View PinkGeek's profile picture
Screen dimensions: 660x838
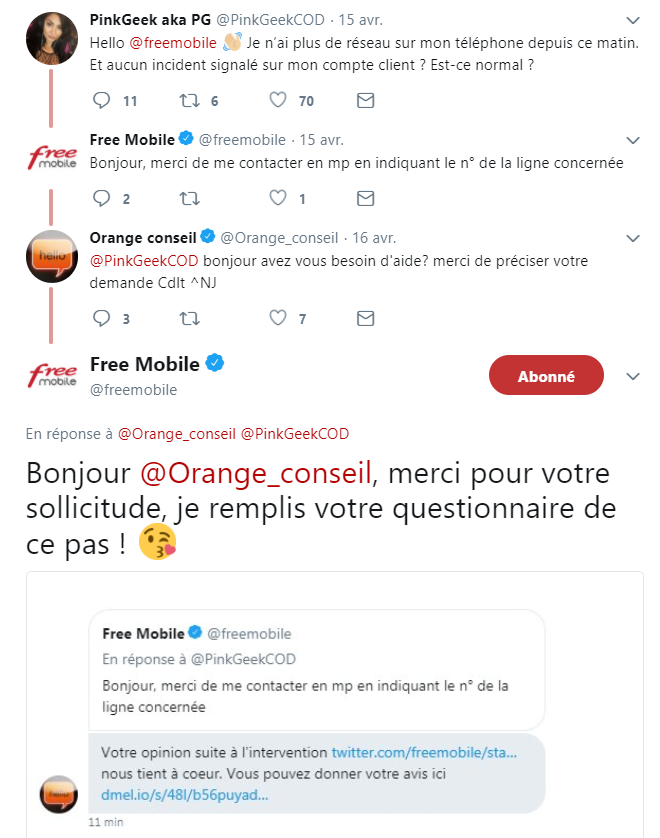pos(52,38)
